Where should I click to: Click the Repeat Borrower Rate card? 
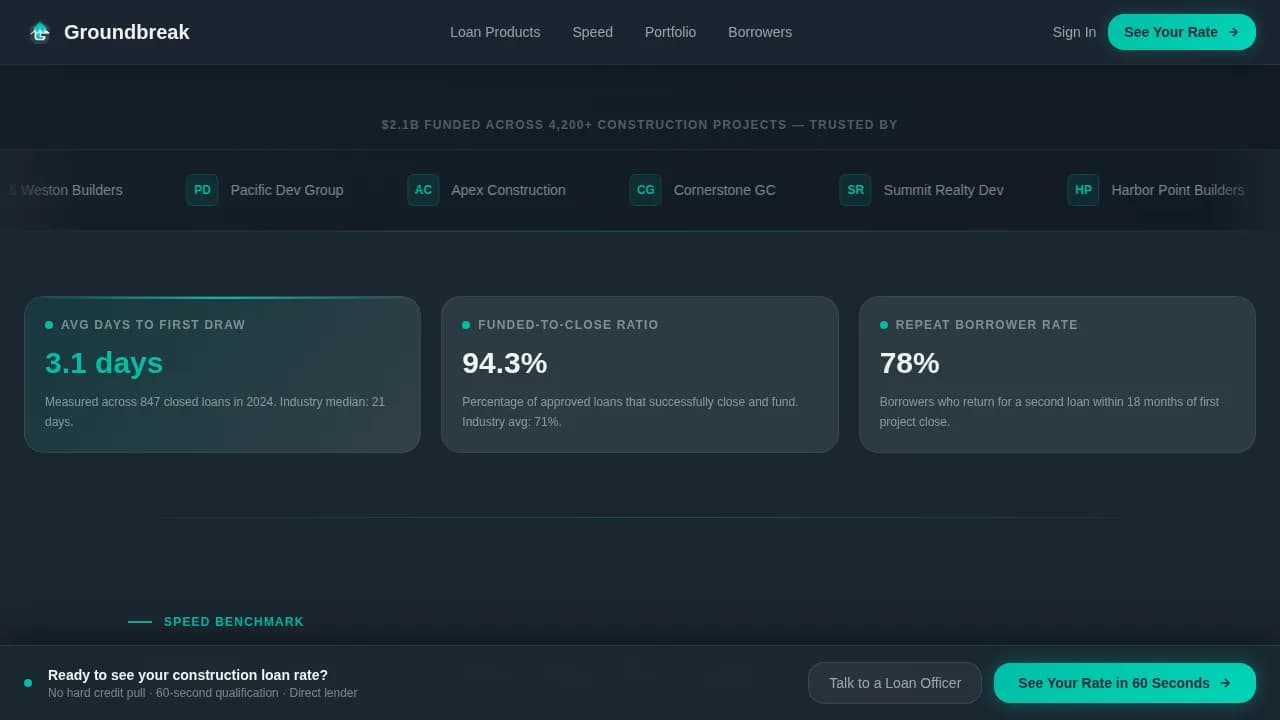click(x=1057, y=374)
